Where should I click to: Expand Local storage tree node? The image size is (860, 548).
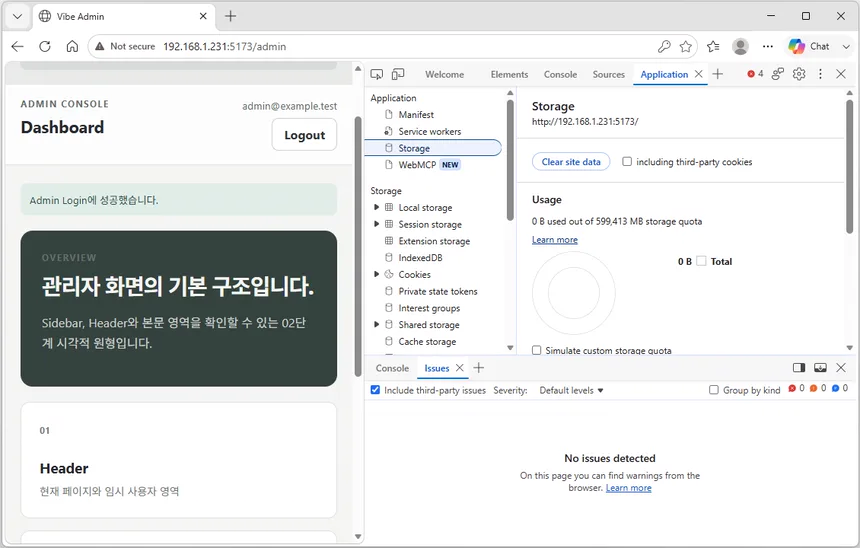tap(376, 207)
